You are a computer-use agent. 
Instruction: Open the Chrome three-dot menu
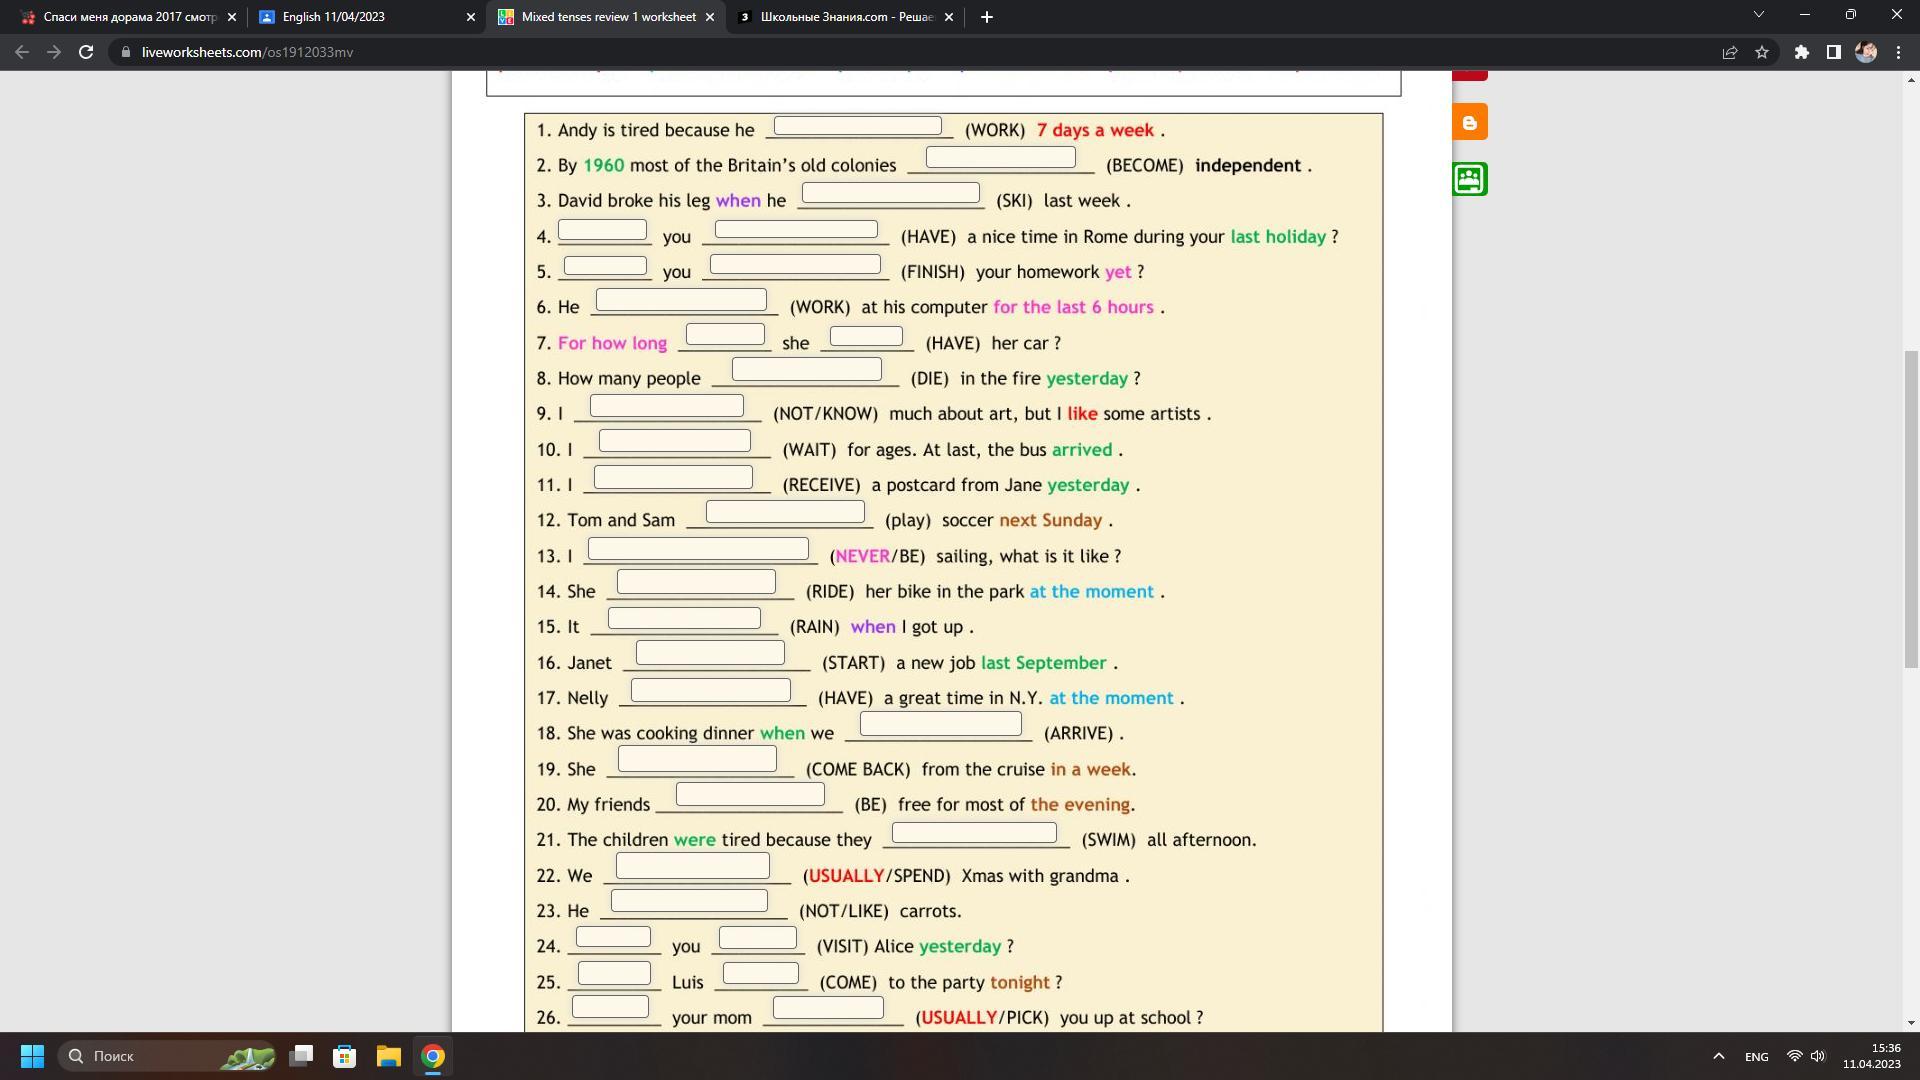[x=1898, y=52]
